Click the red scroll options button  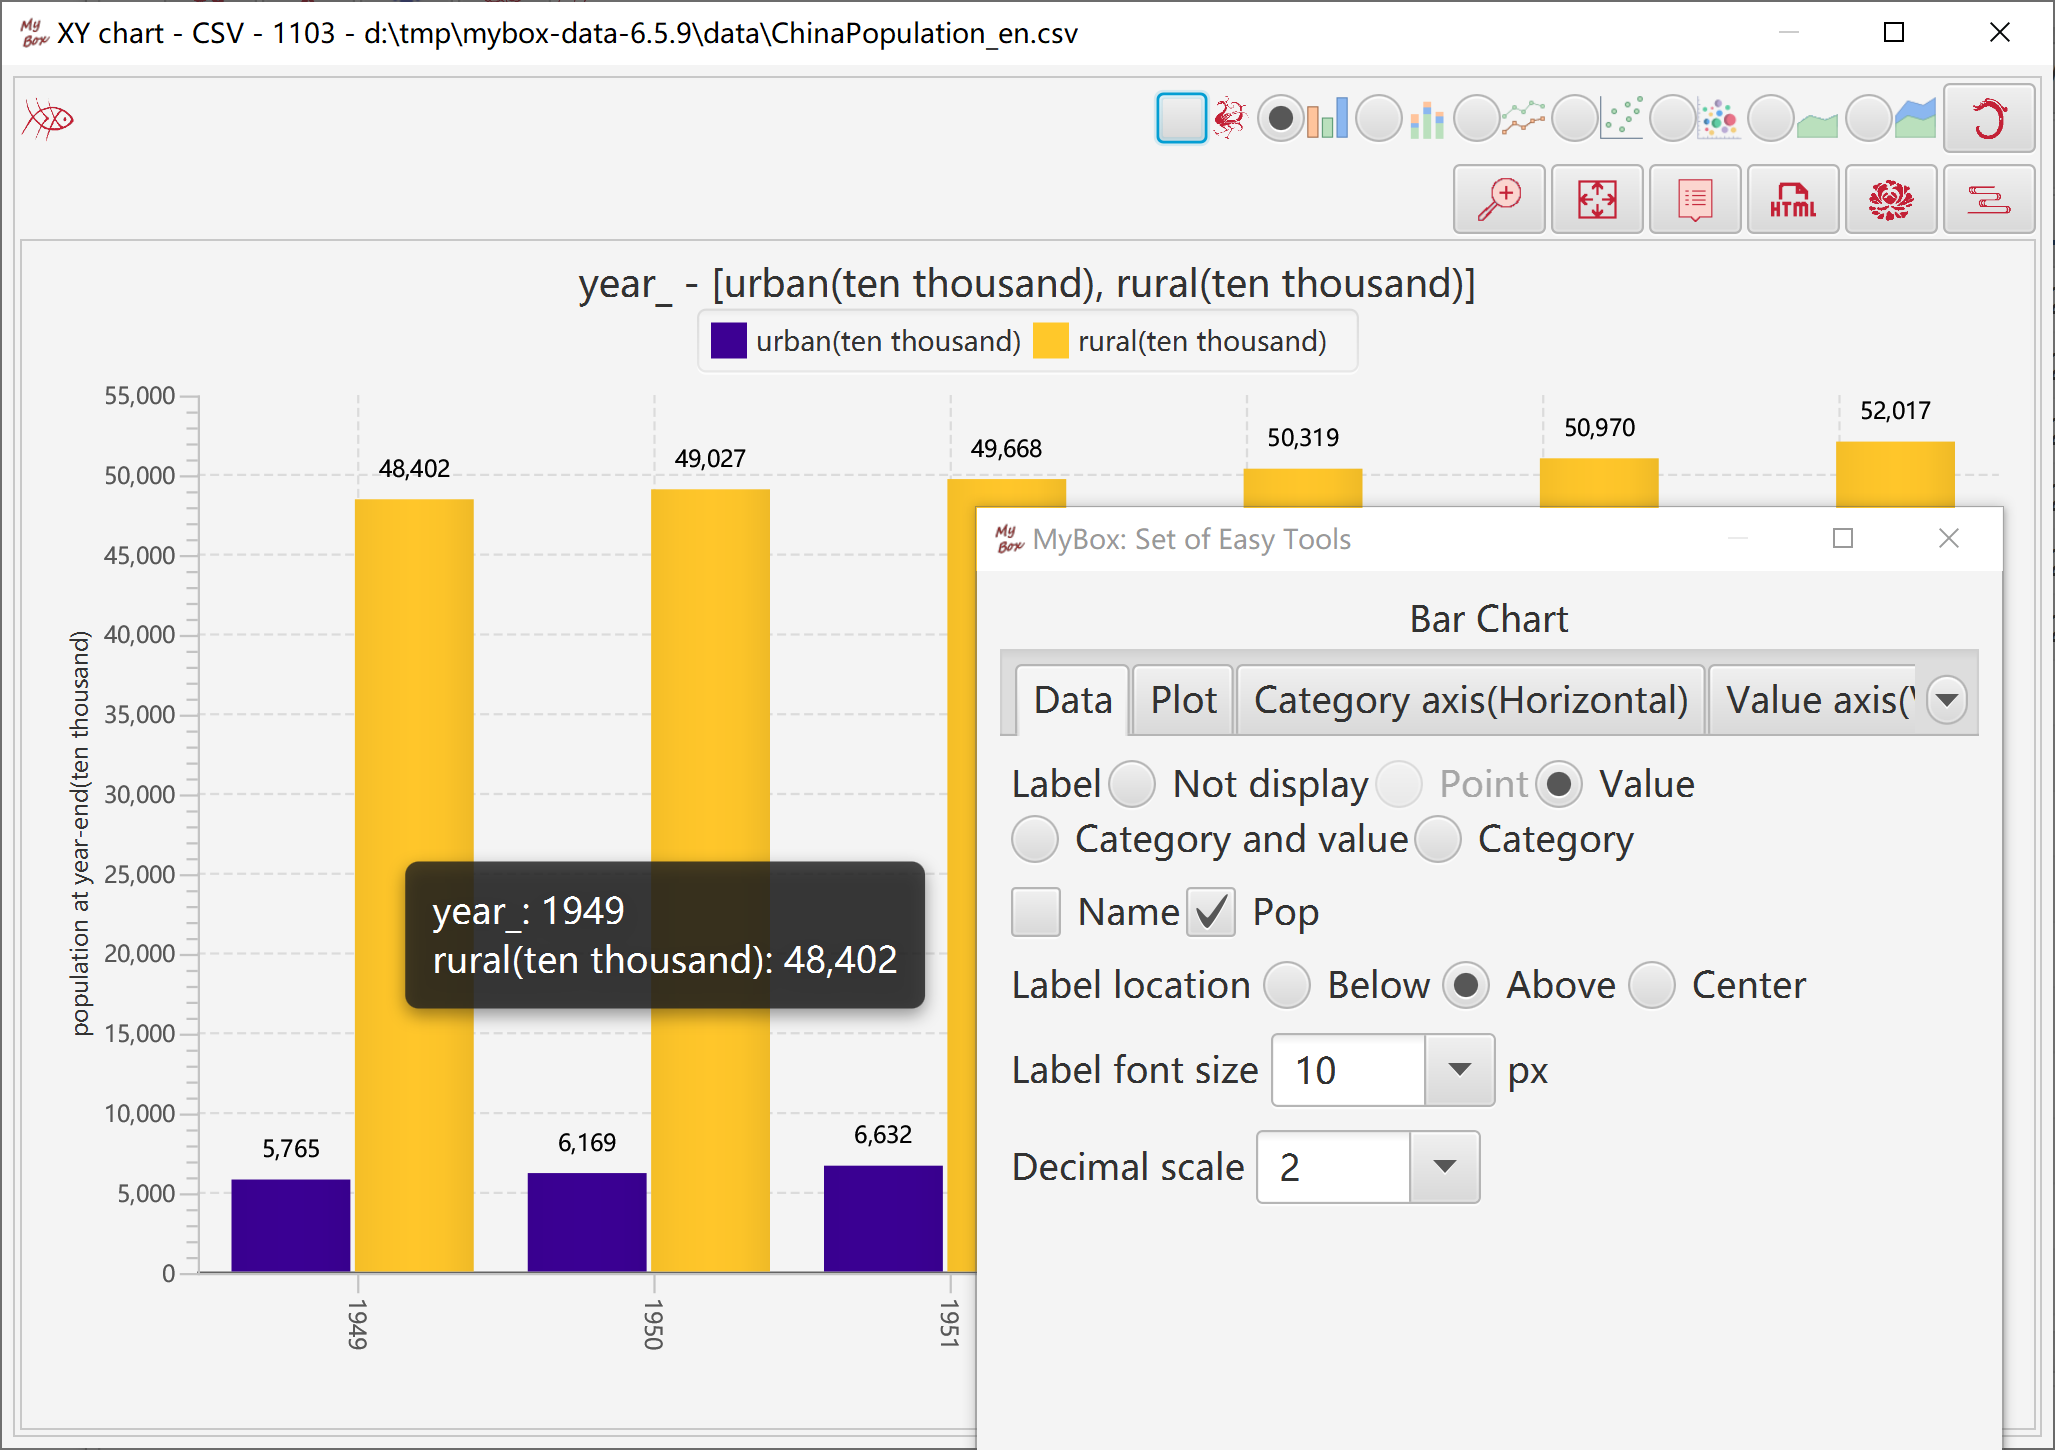1989,200
